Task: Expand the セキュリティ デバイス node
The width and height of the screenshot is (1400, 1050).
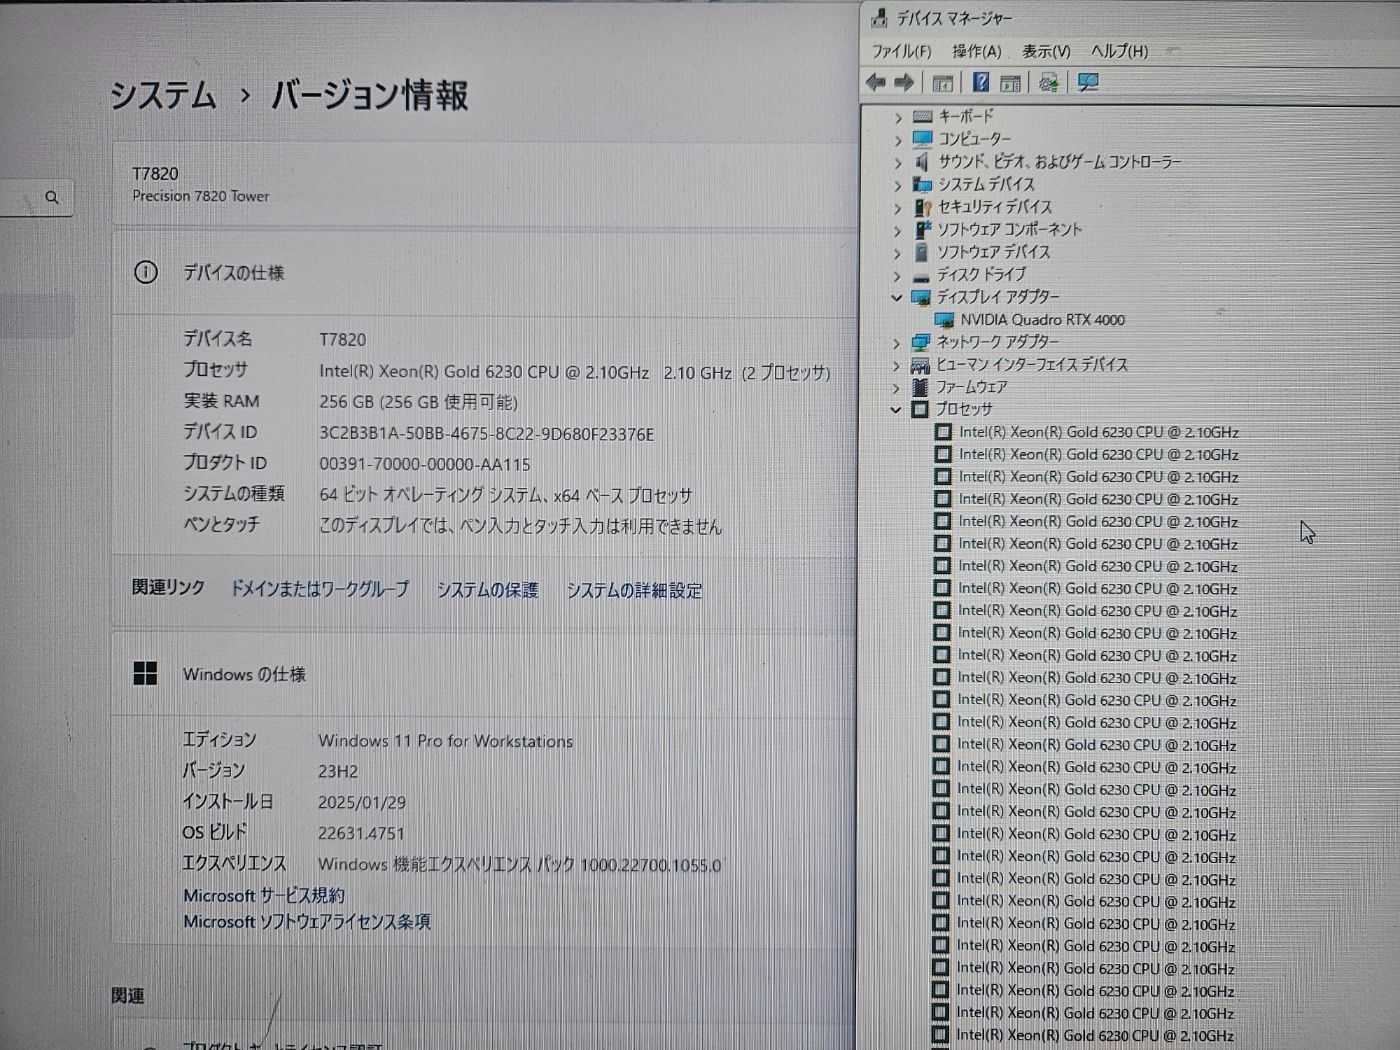Action: (898, 208)
